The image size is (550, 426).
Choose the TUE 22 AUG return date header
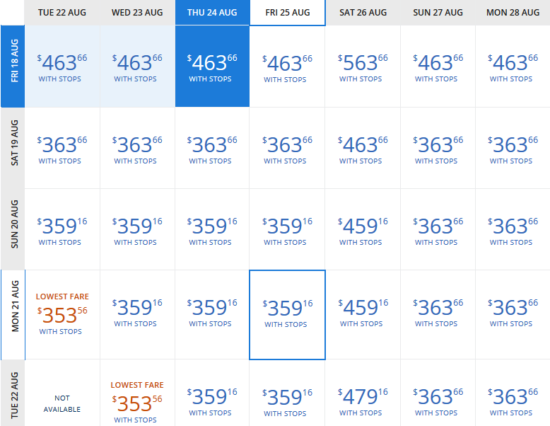click(62, 13)
